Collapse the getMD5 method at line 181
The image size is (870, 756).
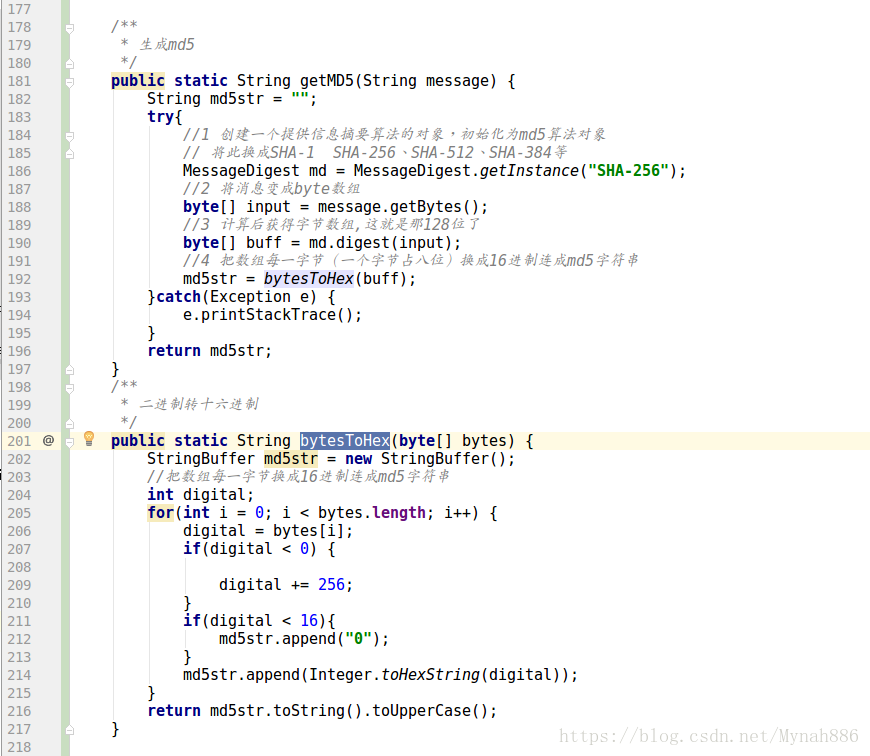pos(70,82)
